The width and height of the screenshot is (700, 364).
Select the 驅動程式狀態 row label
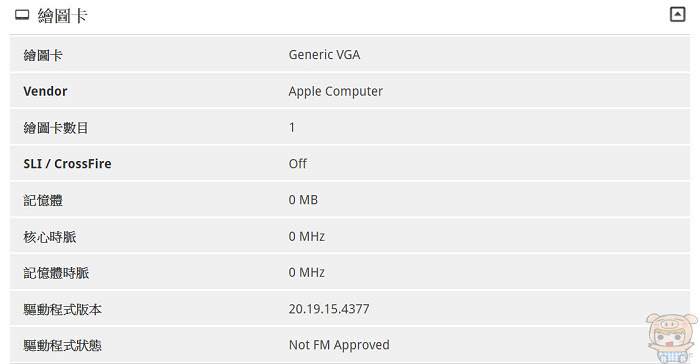pos(62,345)
